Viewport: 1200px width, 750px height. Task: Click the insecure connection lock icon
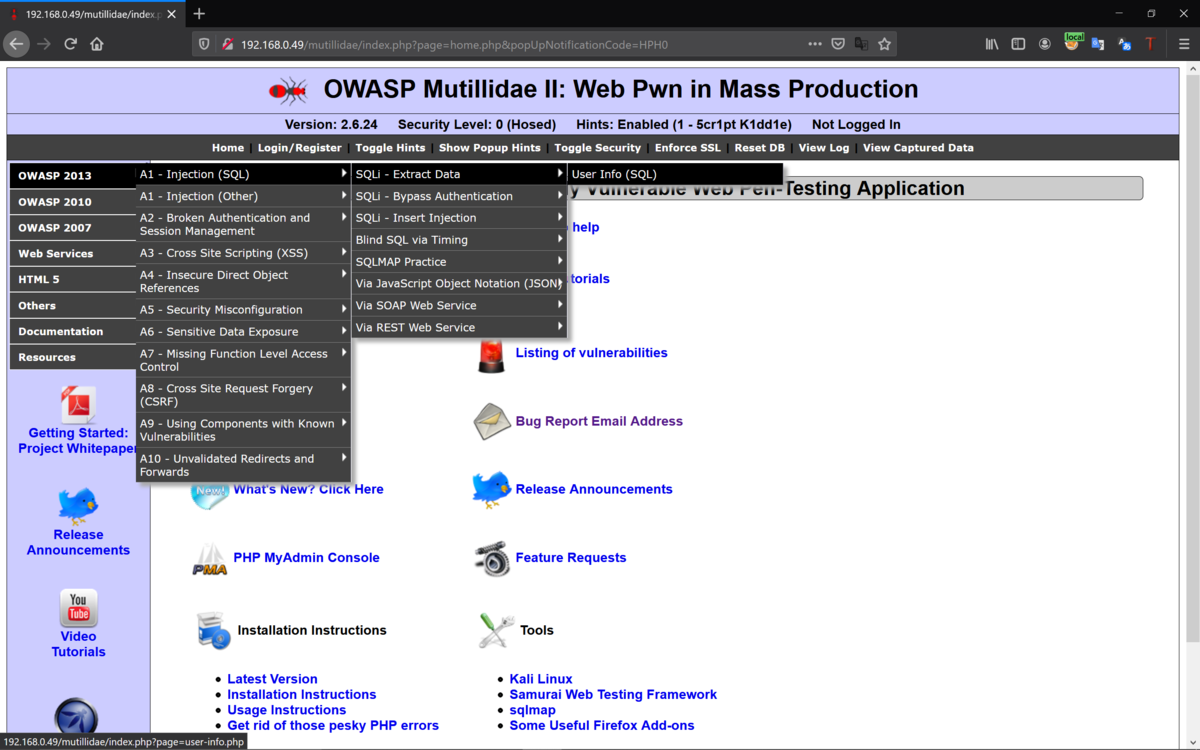(x=227, y=44)
